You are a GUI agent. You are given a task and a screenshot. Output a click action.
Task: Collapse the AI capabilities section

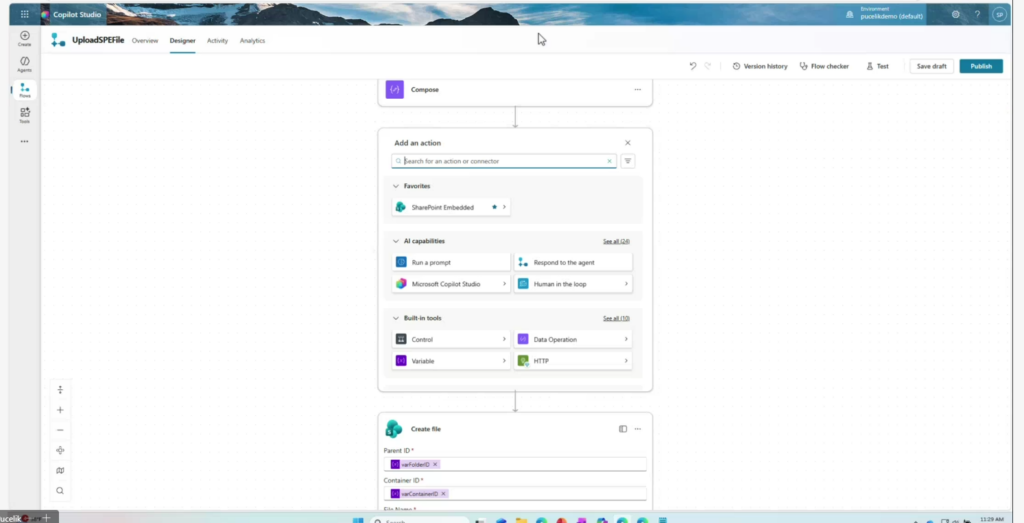396,241
